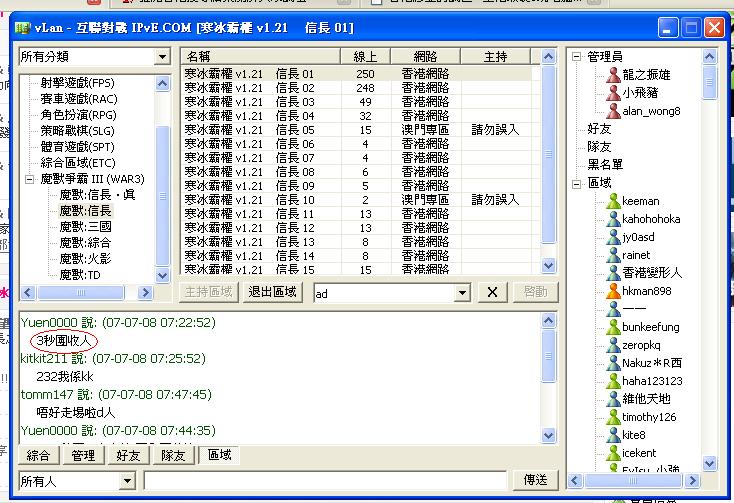734x503 pixels.
Task: Click the green user icon beside keeman
Action: pyautogui.click(x=613, y=201)
